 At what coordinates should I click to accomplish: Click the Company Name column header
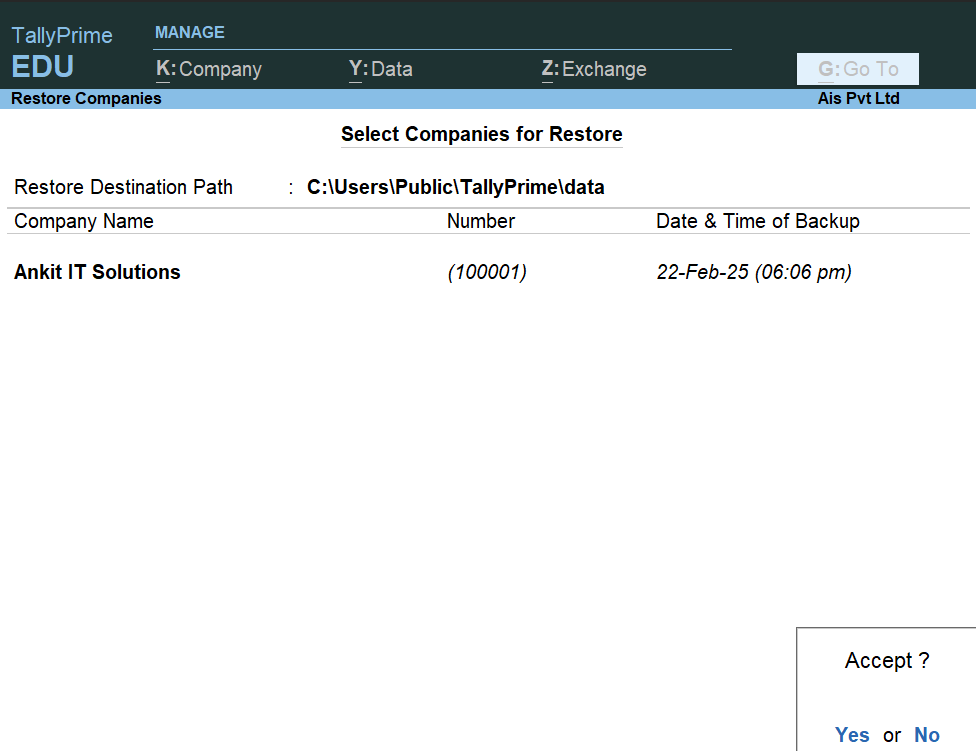pos(84,221)
